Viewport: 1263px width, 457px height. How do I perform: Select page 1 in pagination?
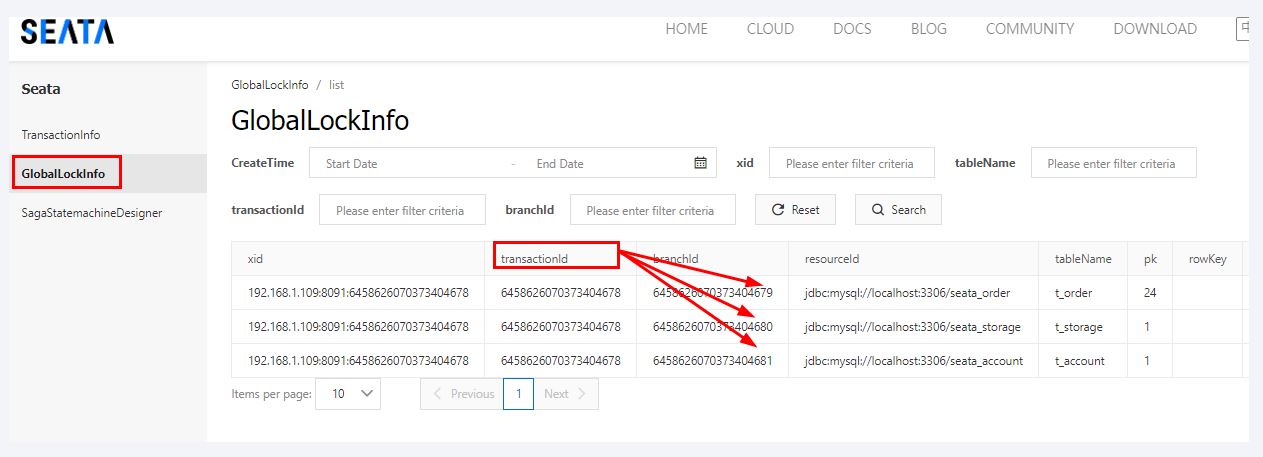coord(518,394)
